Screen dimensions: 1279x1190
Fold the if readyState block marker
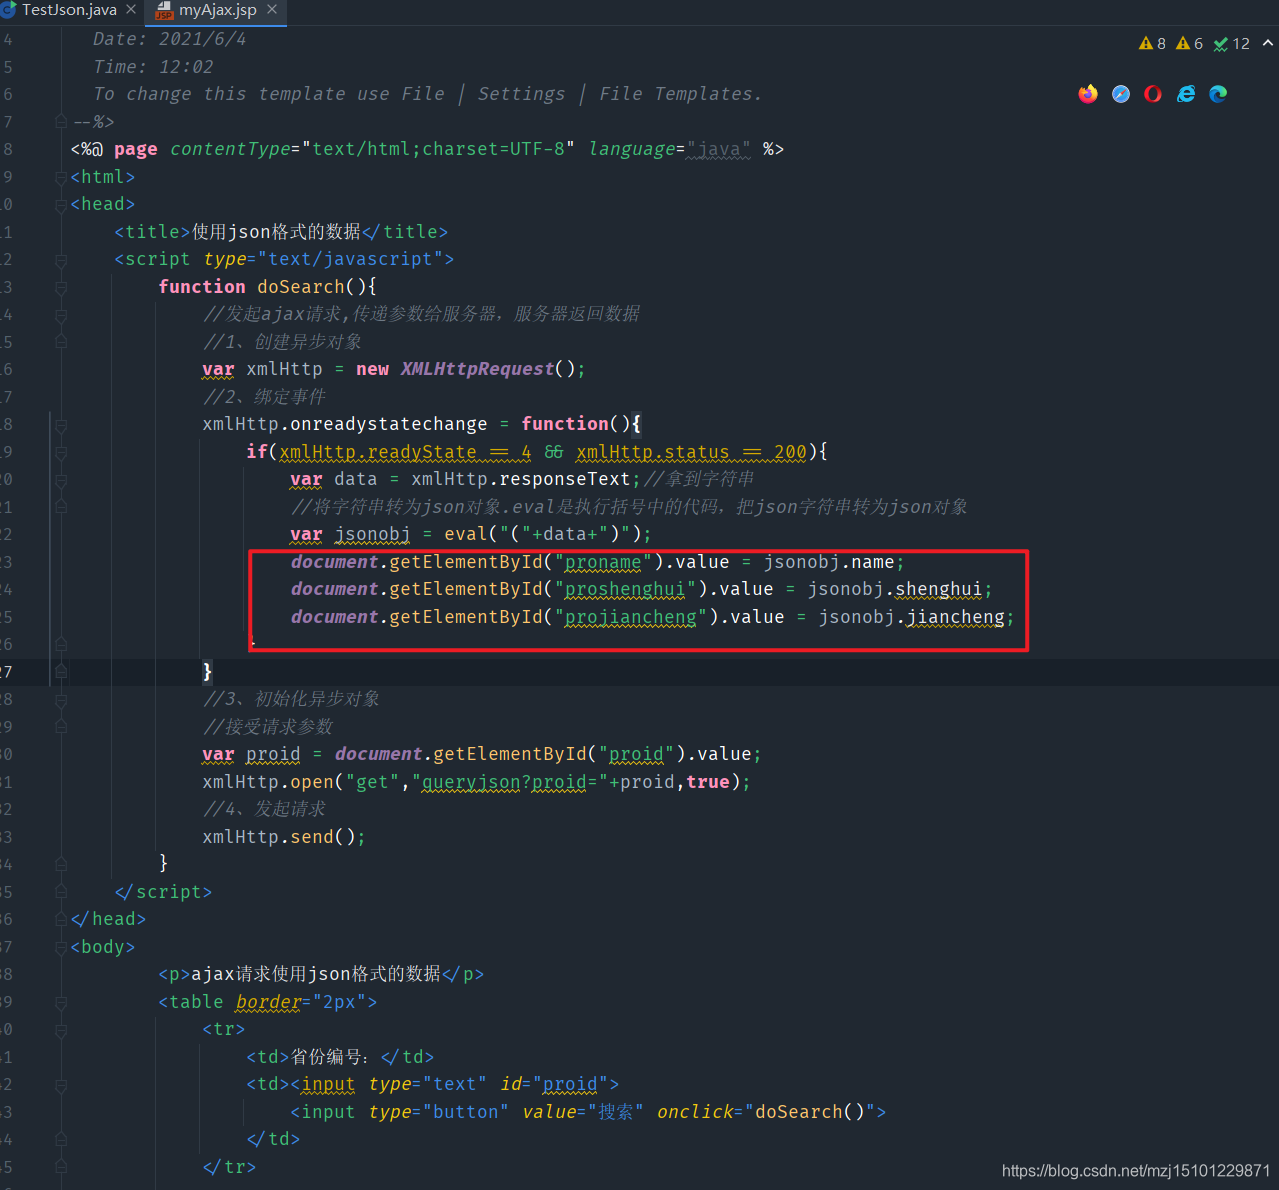pos(61,452)
